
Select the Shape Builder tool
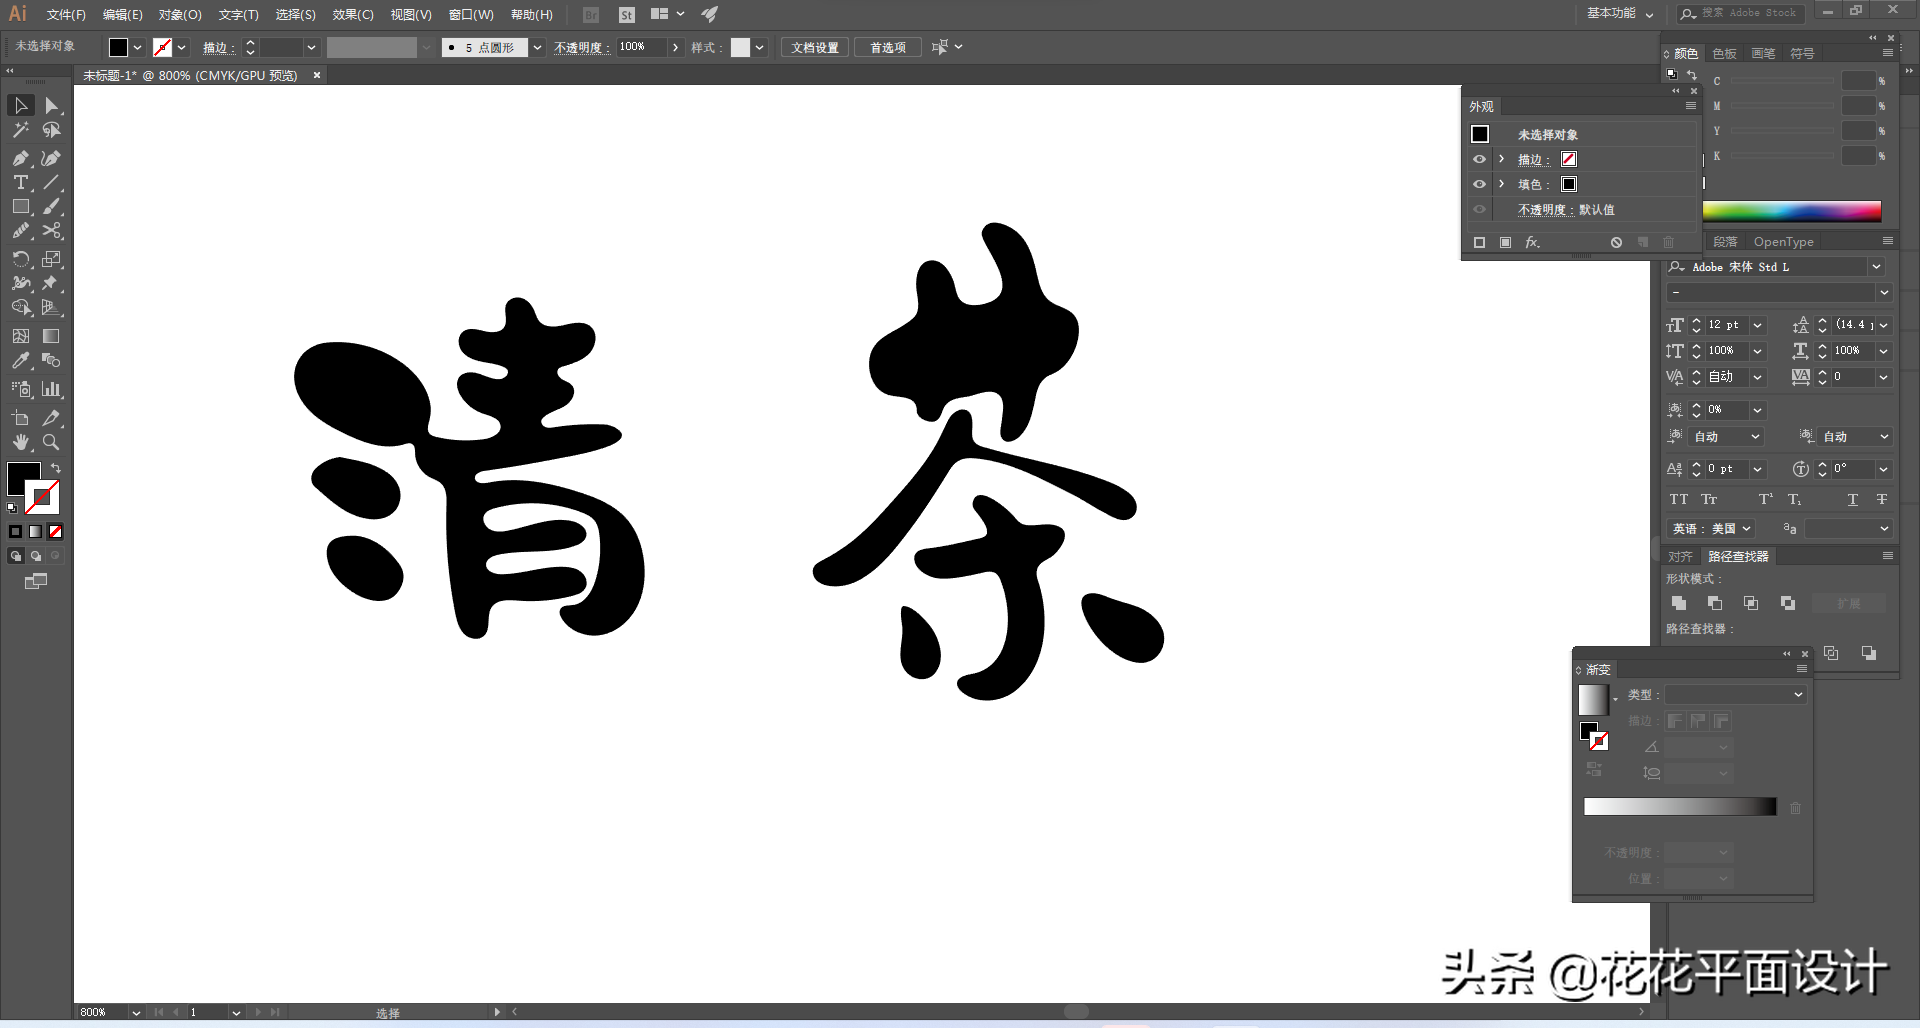pyautogui.click(x=21, y=307)
